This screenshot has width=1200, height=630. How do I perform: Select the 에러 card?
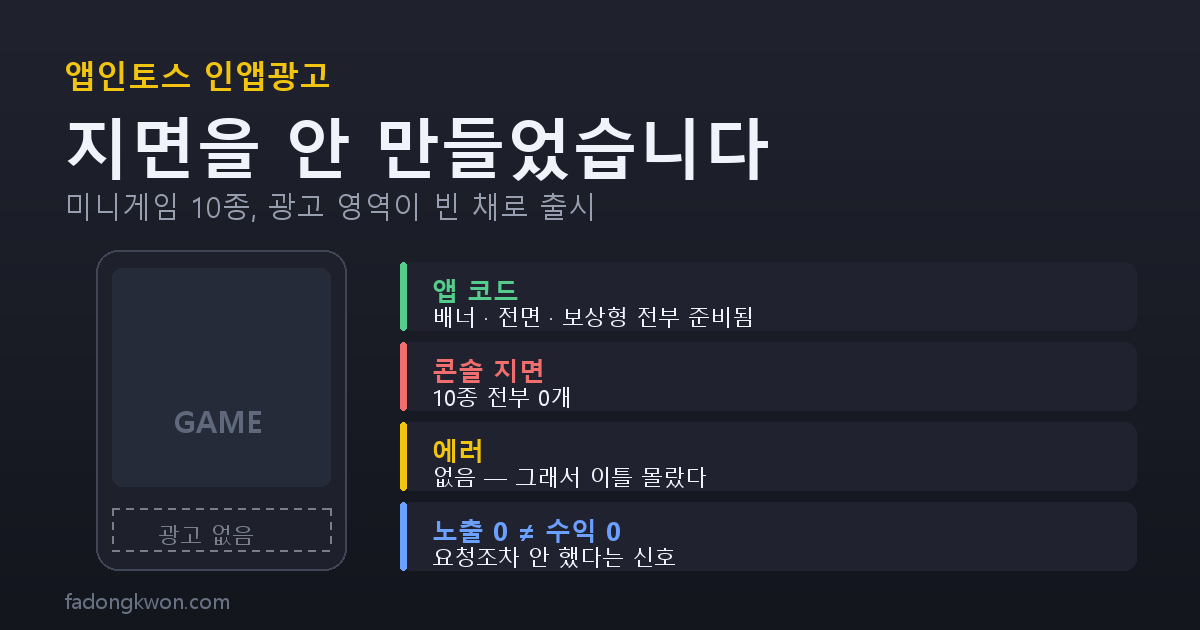click(768, 457)
